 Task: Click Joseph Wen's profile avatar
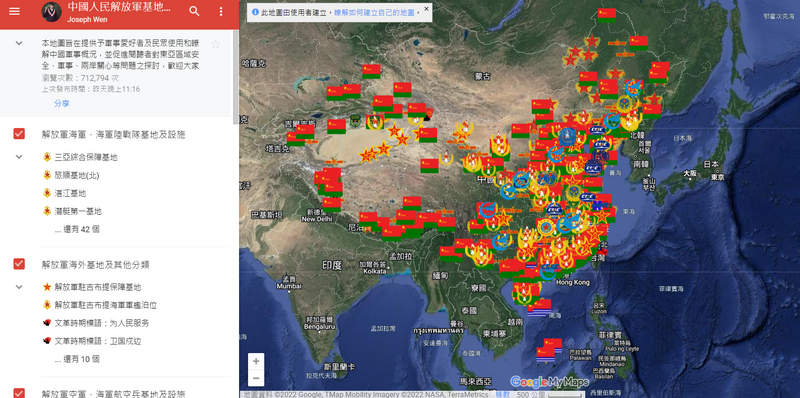52,12
